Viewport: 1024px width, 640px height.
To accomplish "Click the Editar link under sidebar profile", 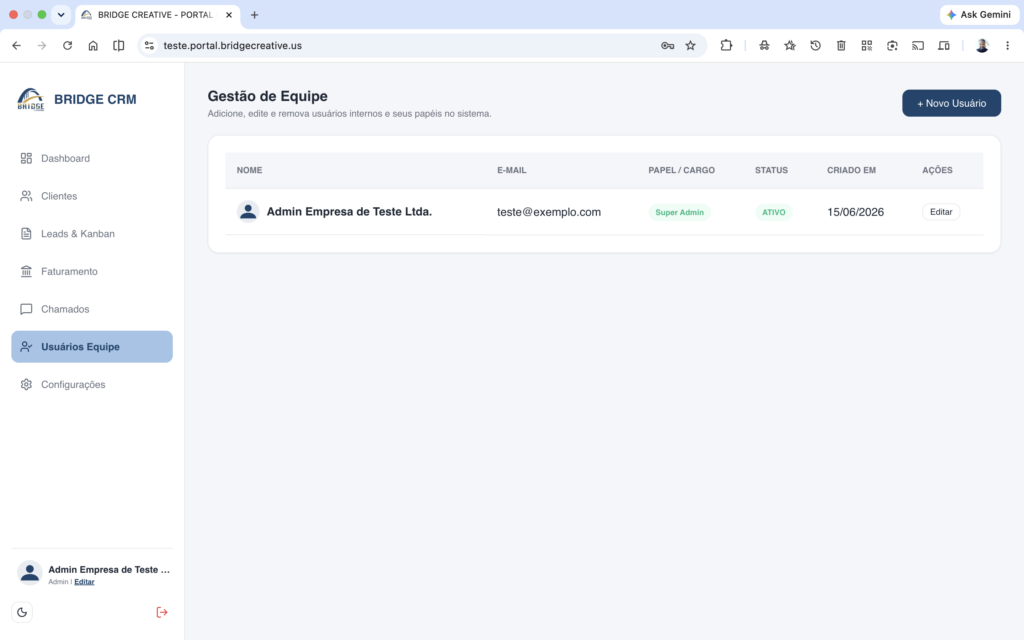I will point(84,582).
